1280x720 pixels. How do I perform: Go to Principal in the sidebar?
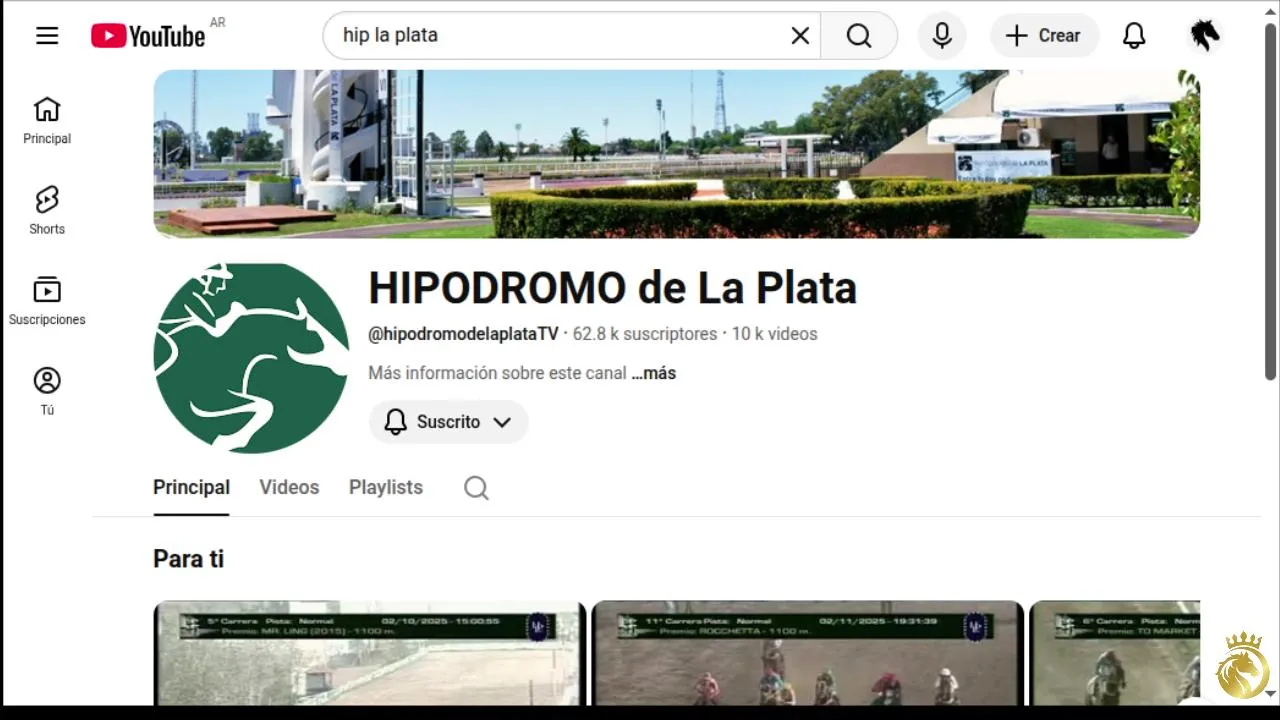tap(47, 121)
